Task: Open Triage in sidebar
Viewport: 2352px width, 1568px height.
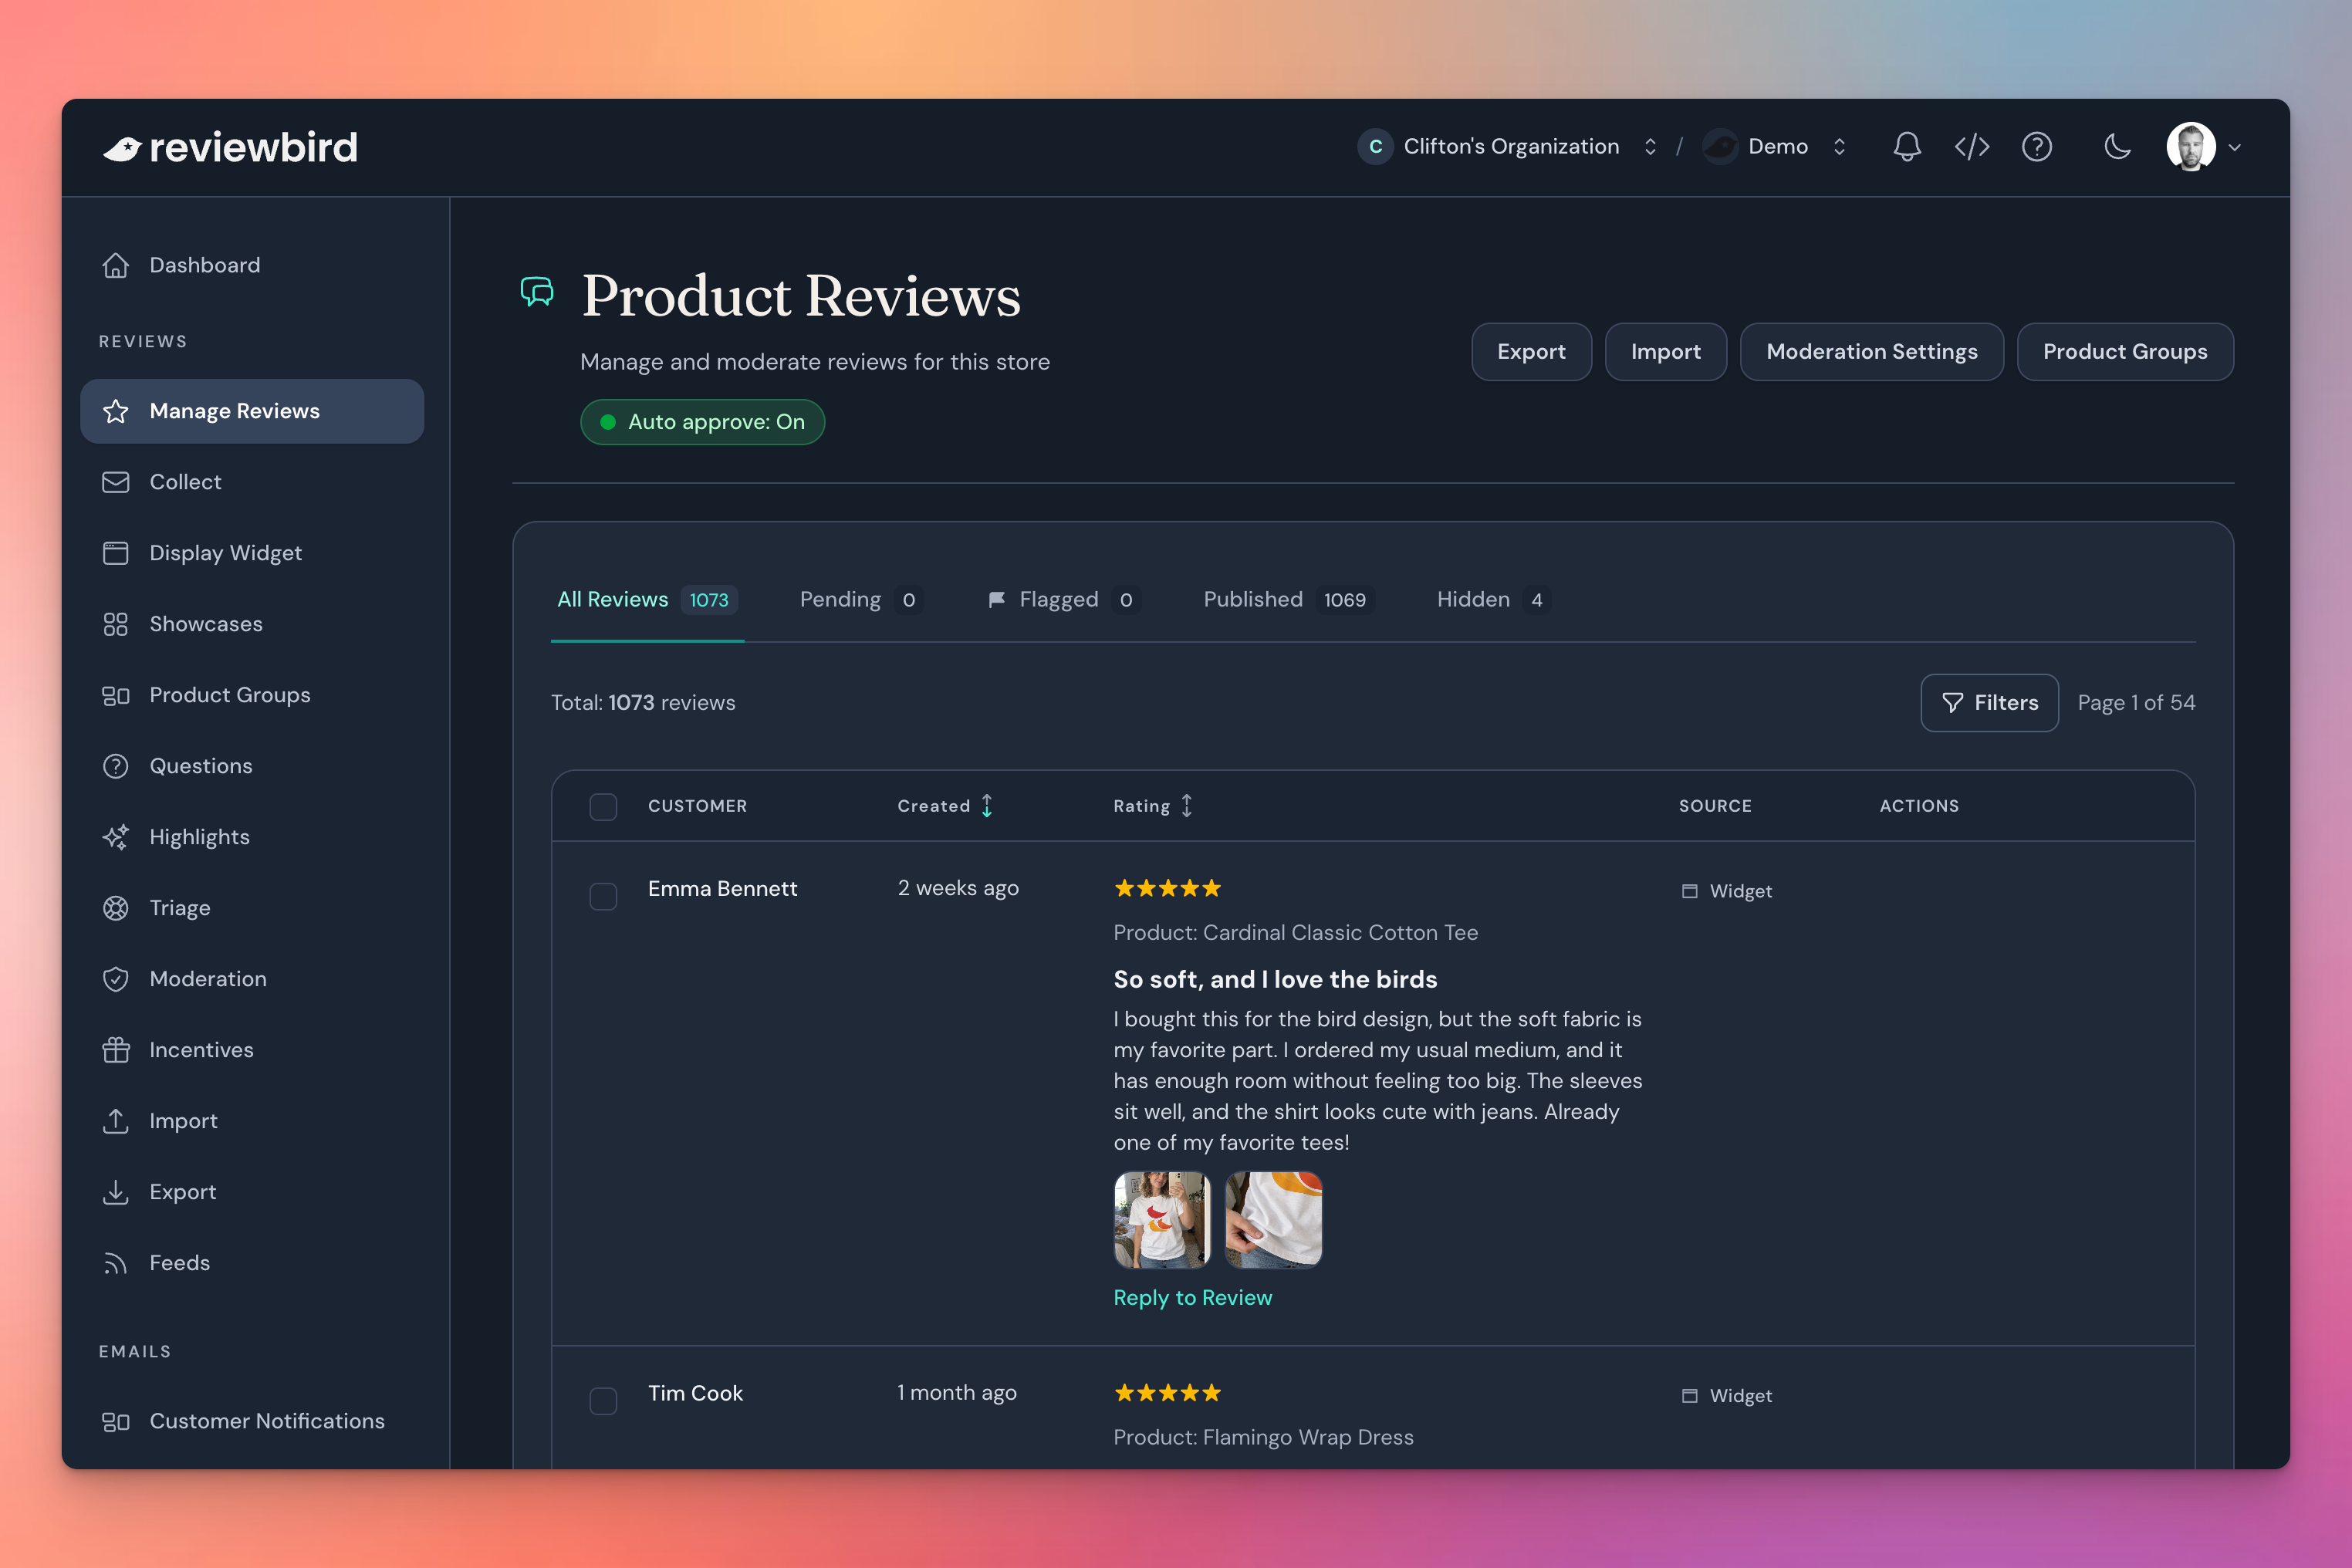Action: click(x=252, y=908)
